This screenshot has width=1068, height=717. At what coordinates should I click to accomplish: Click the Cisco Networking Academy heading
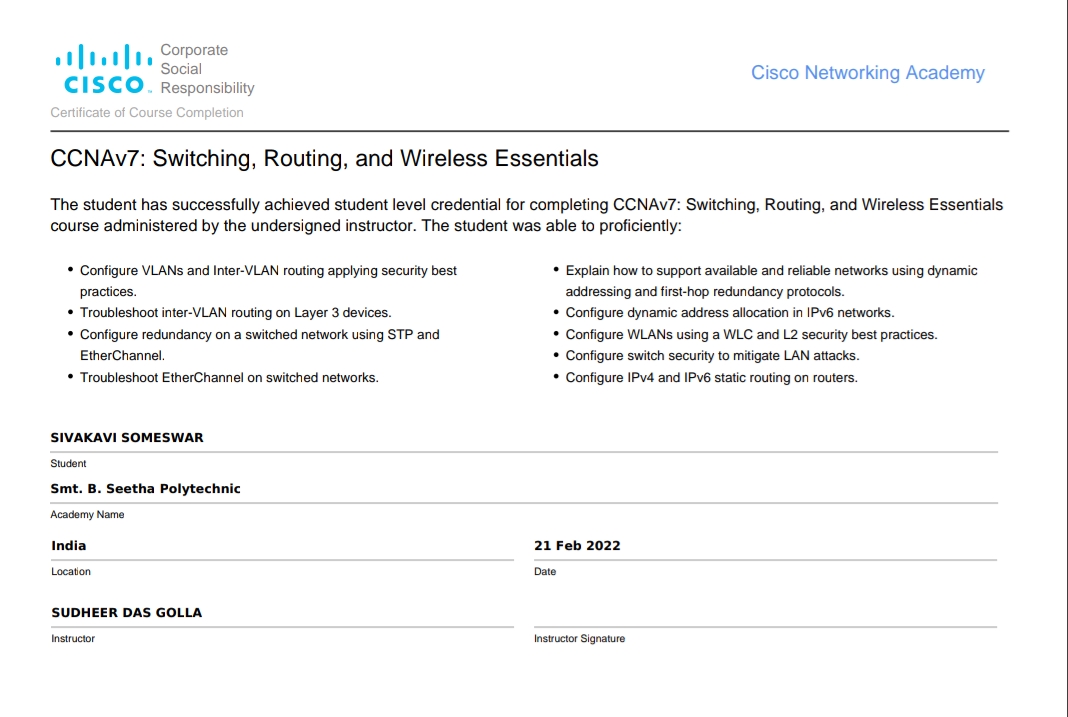click(867, 73)
